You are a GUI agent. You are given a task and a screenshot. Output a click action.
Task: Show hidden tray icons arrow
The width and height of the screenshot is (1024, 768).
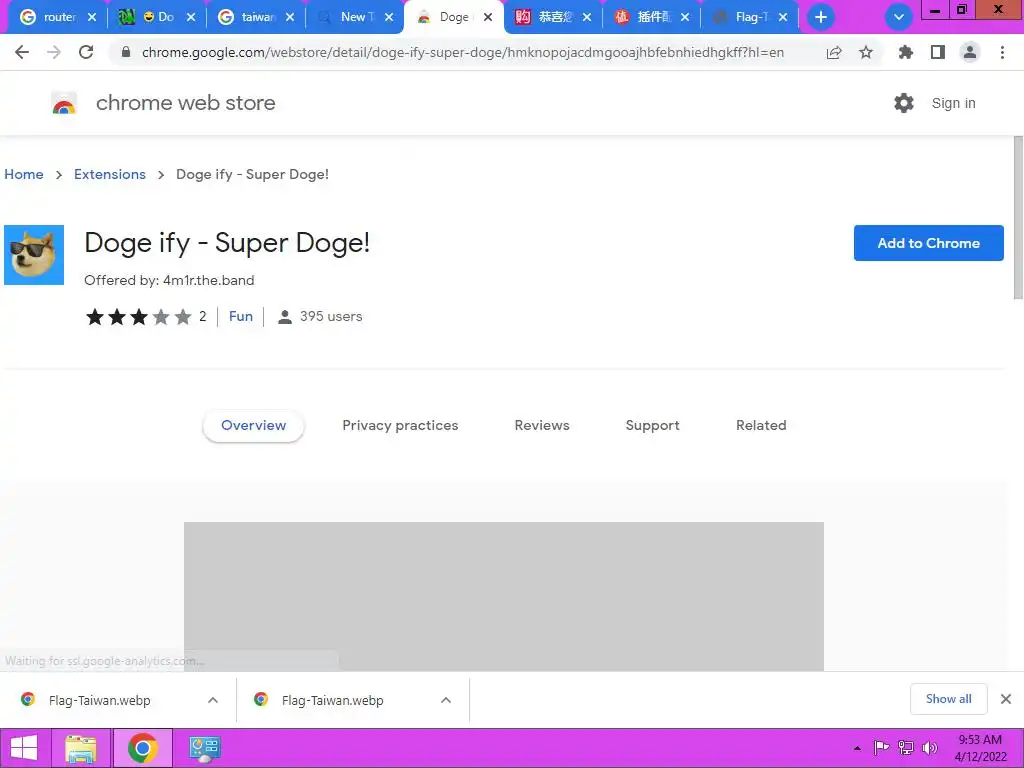pyautogui.click(x=857, y=748)
